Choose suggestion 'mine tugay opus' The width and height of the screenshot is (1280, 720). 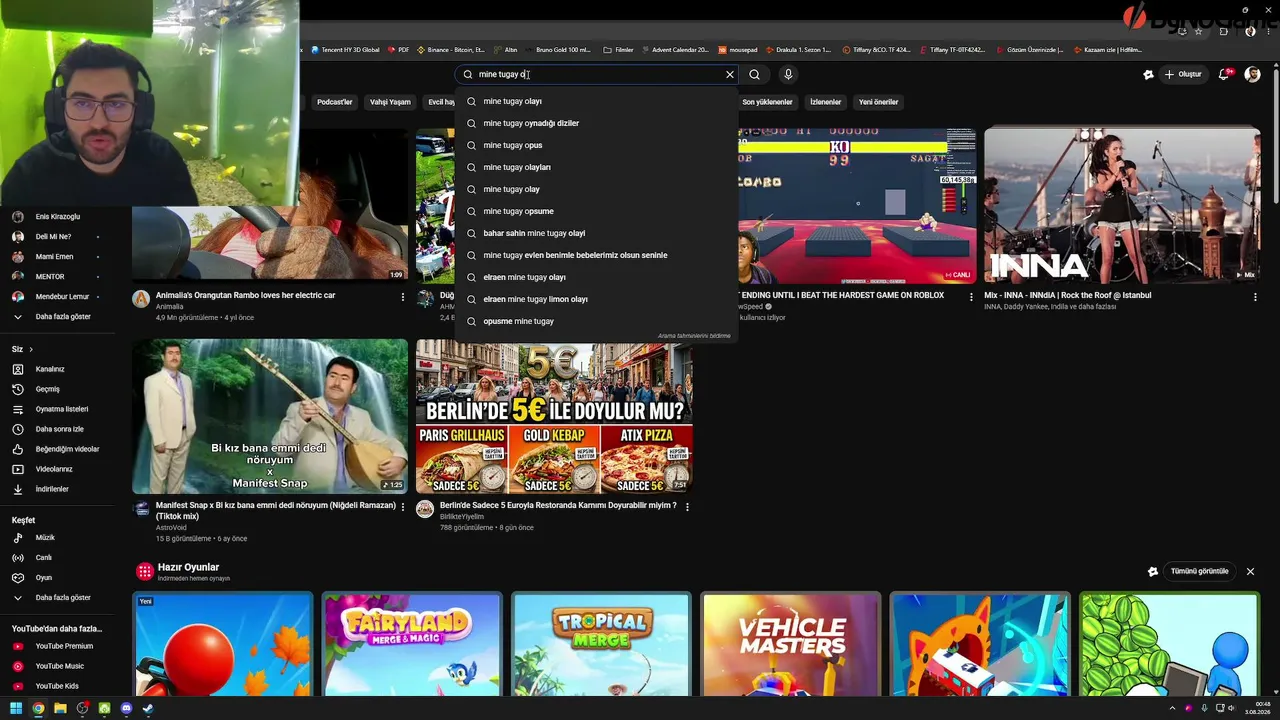click(x=596, y=145)
